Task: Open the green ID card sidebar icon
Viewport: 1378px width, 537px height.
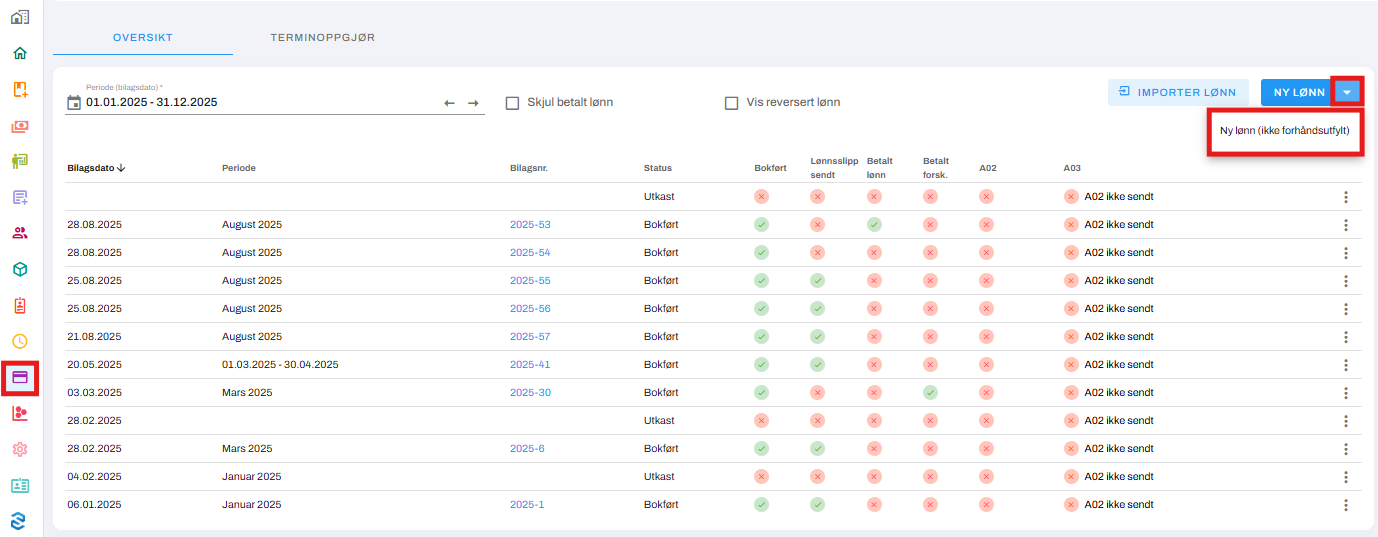Action: pyautogui.click(x=20, y=485)
